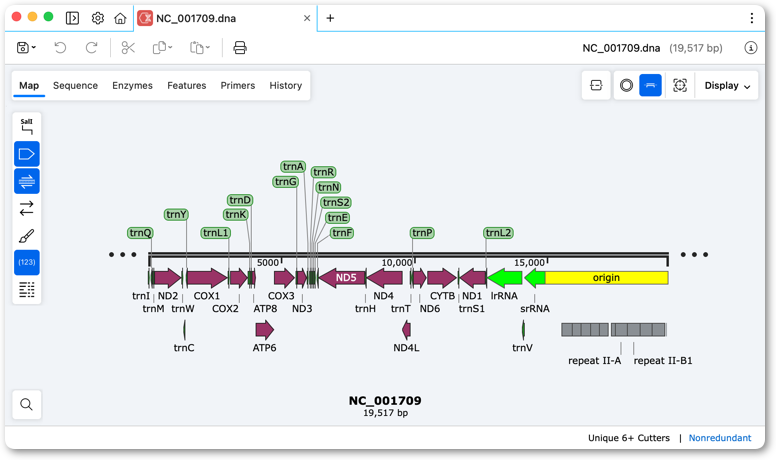Click the description panel lines icon
Screen dimensions: 776x460
pos(27,290)
